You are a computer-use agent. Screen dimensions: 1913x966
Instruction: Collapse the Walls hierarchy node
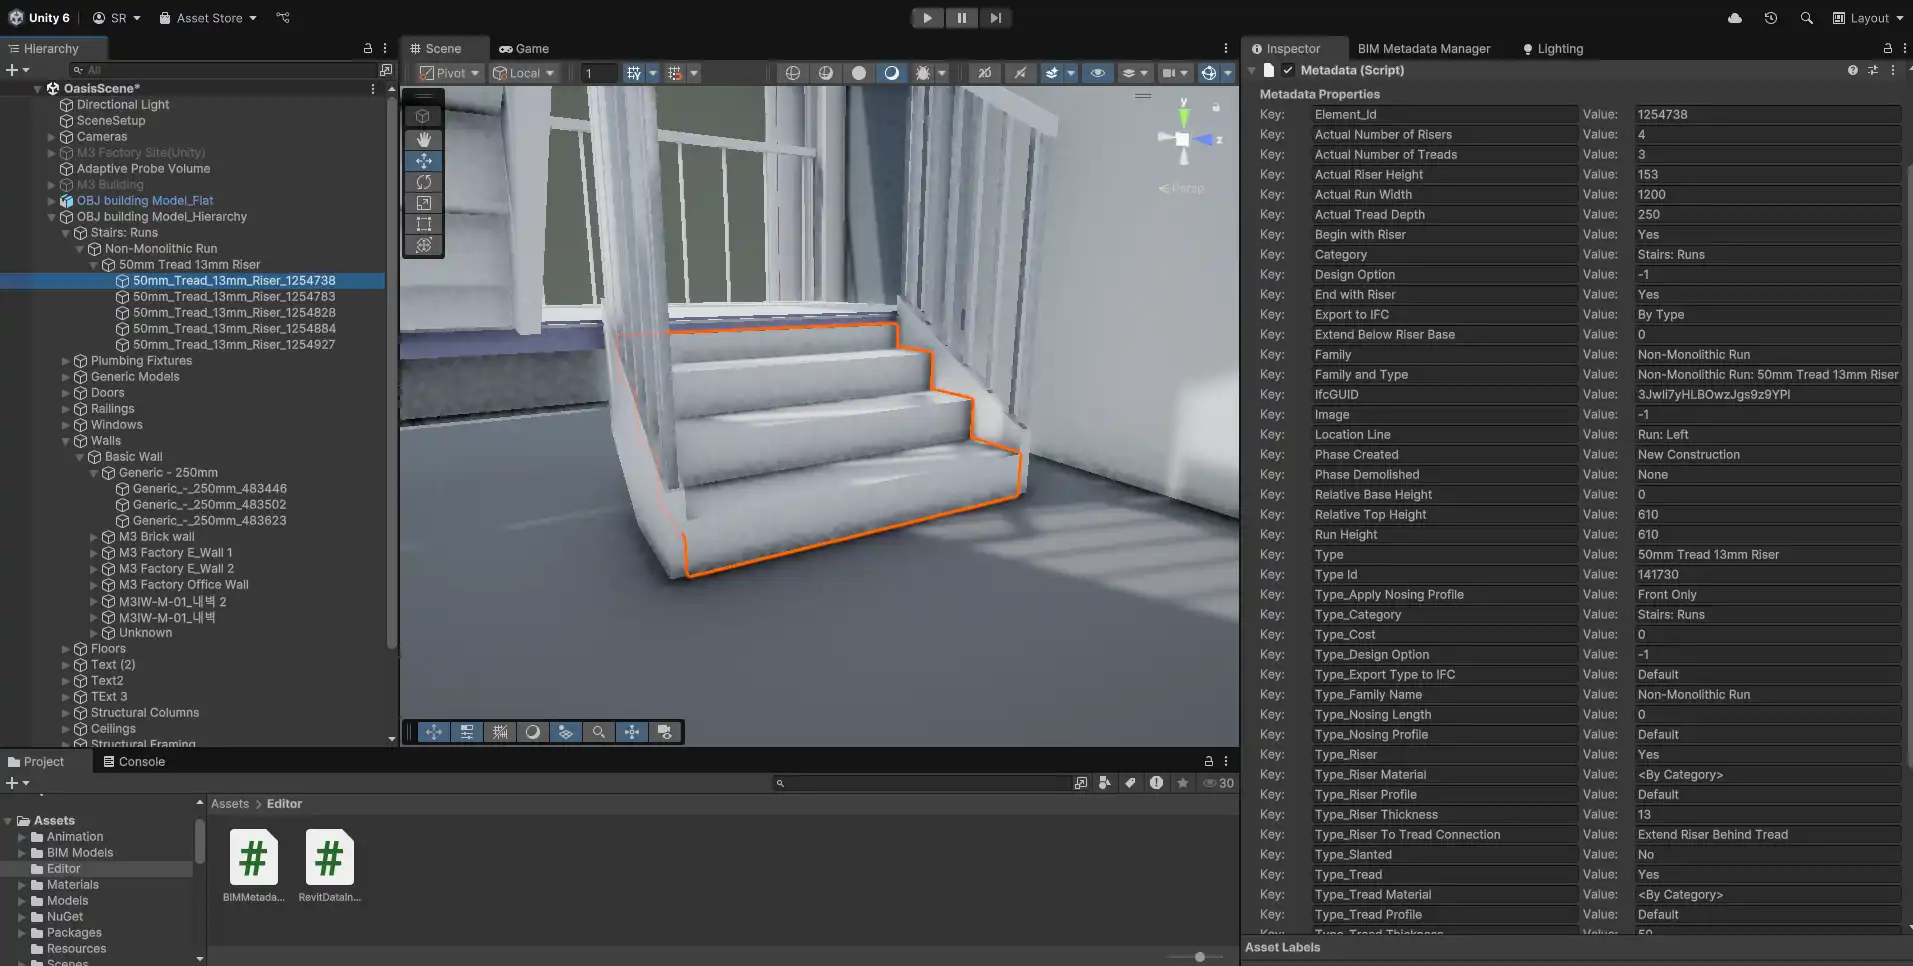(66, 441)
